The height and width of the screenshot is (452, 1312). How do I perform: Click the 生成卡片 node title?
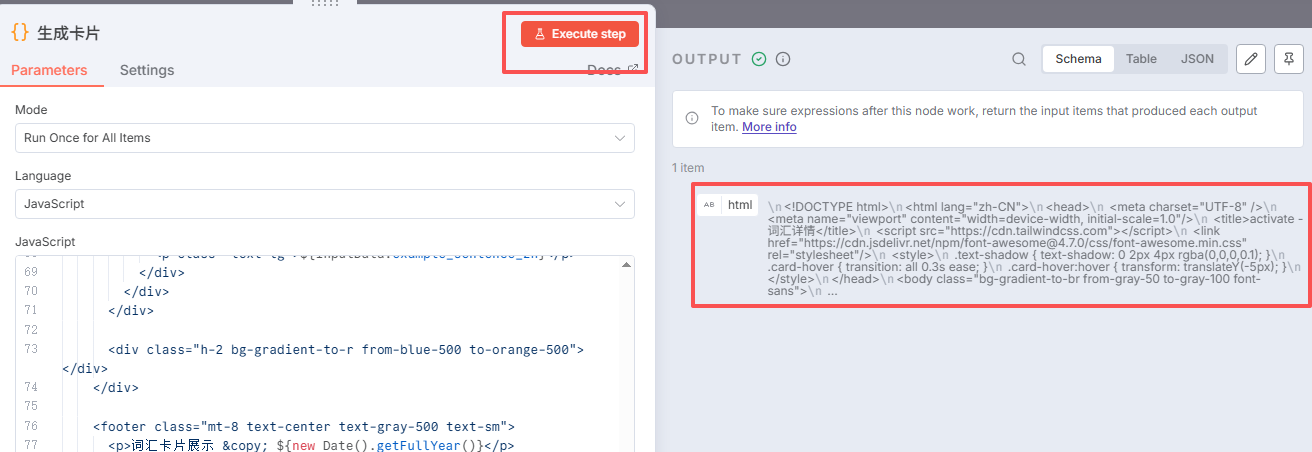click(68, 33)
